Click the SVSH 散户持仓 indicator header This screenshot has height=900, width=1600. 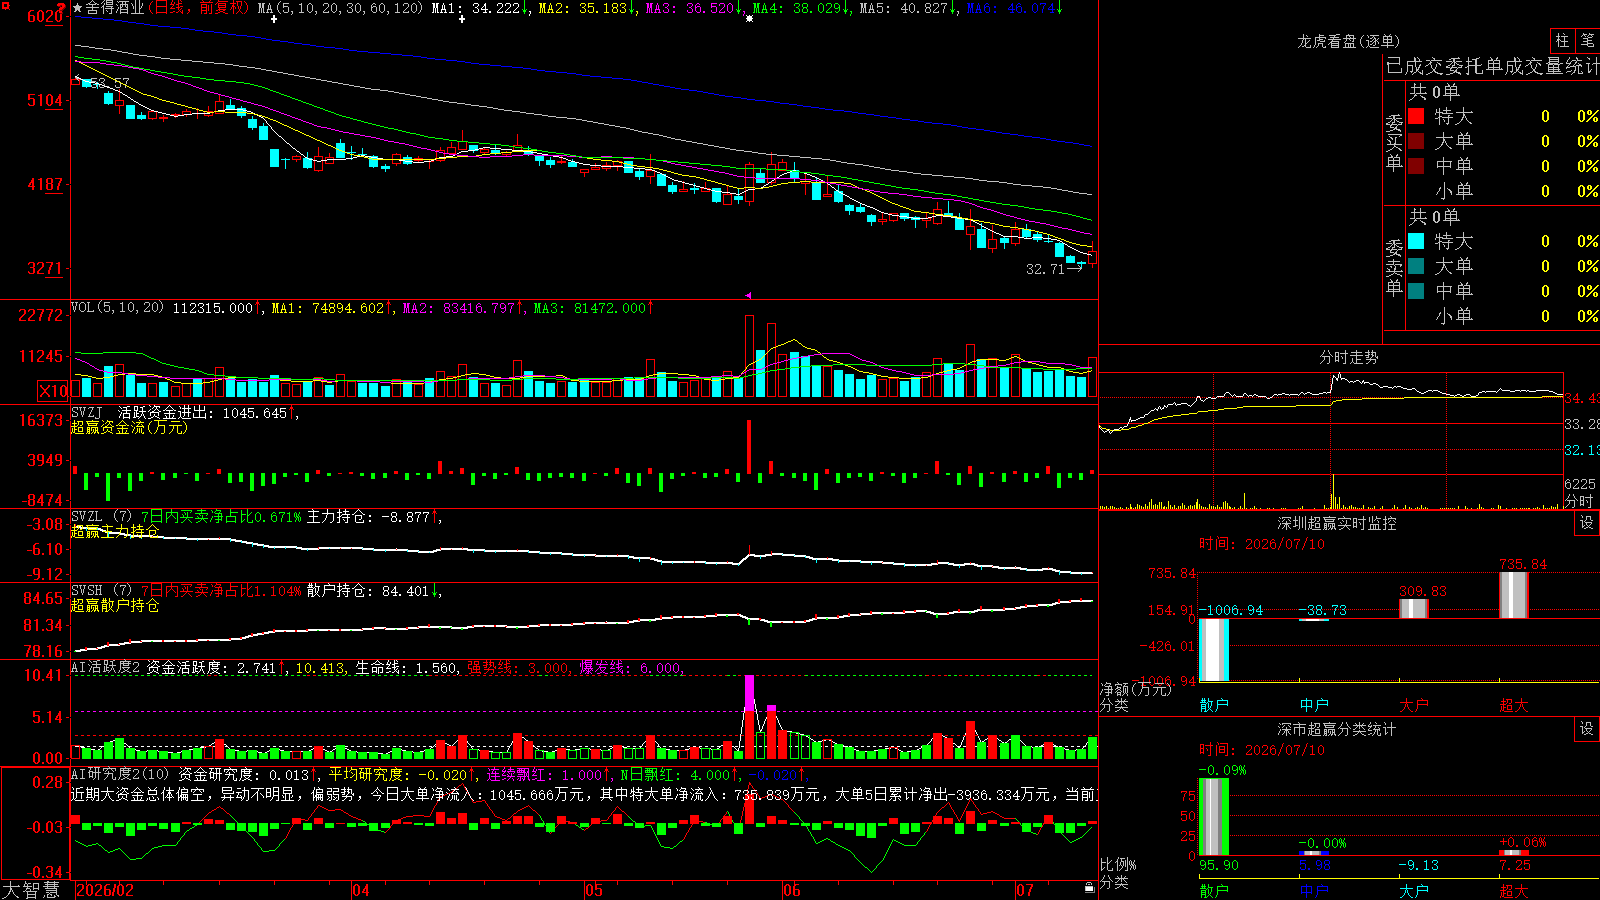(256, 591)
